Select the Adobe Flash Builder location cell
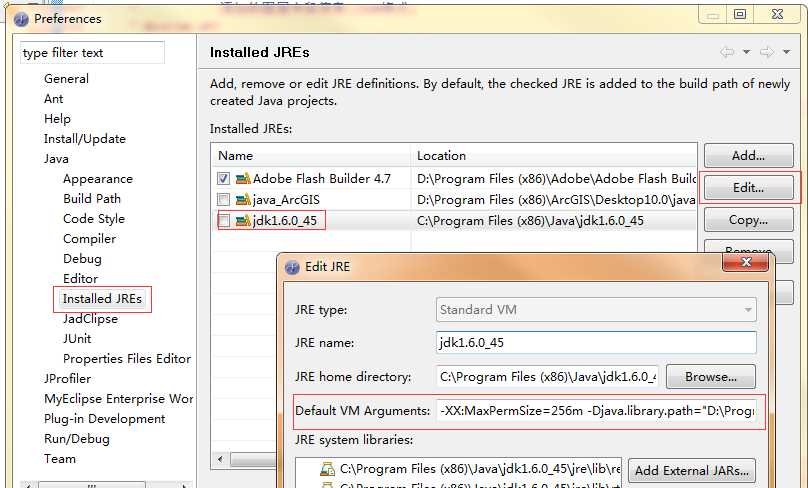Viewport: 808px width, 488px height. point(554,178)
